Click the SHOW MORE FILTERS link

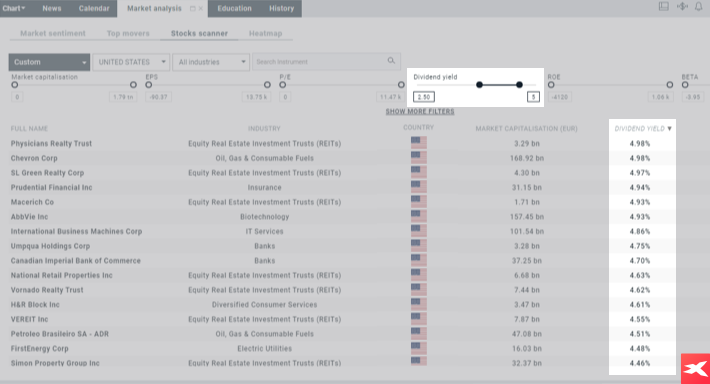[x=420, y=111]
